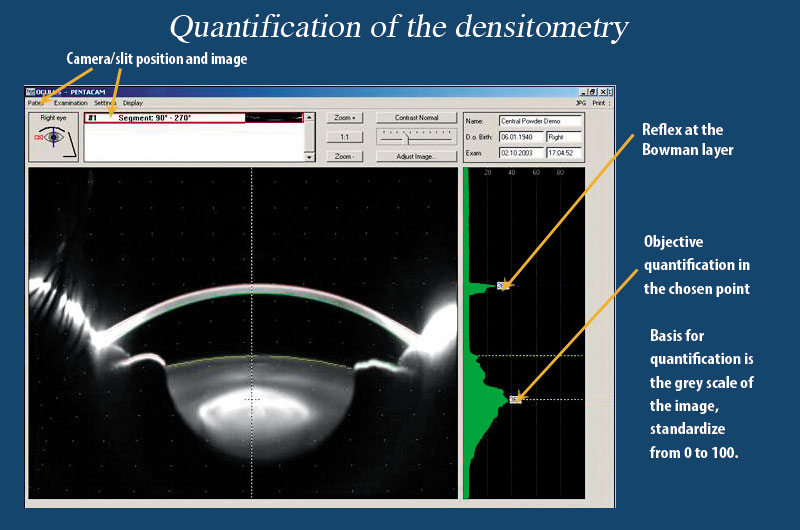Select the #1 Segment 90° - 270° row

[194, 118]
